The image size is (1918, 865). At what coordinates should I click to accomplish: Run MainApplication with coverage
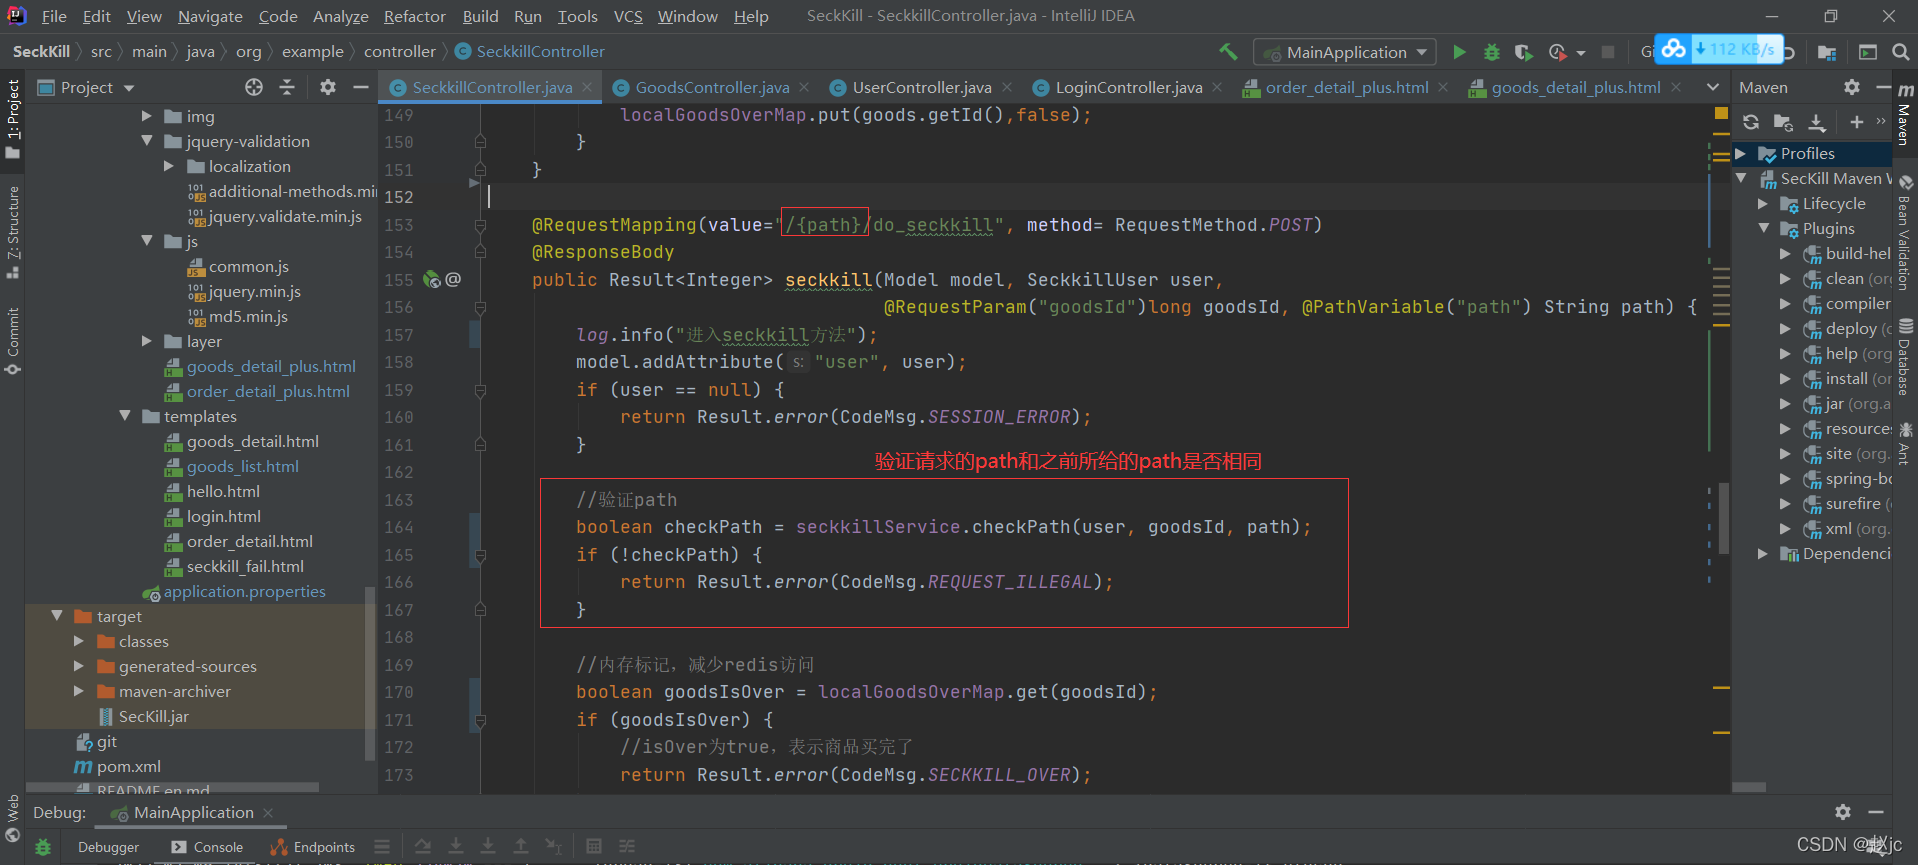pos(1523,52)
